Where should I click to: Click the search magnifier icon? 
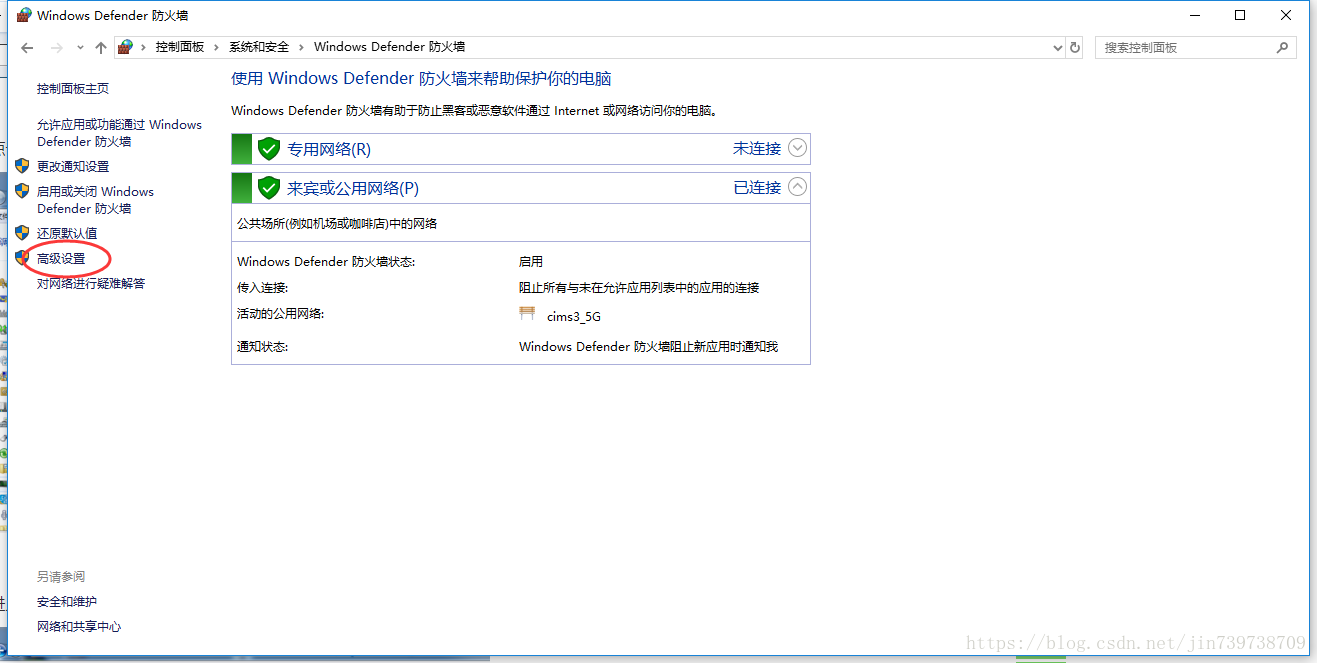pyautogui.click(x=1283, y=47)
